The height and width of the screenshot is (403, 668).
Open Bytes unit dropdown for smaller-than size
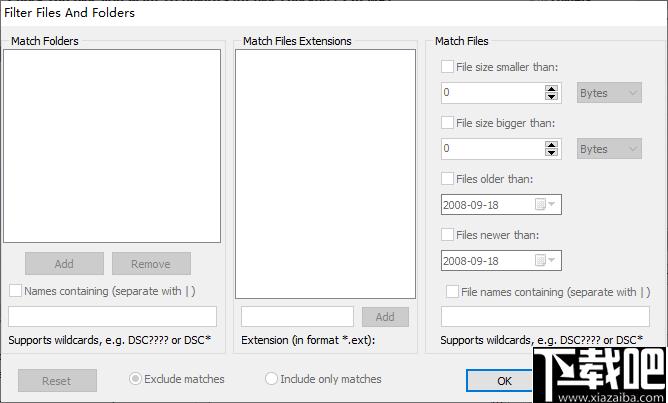609,93
